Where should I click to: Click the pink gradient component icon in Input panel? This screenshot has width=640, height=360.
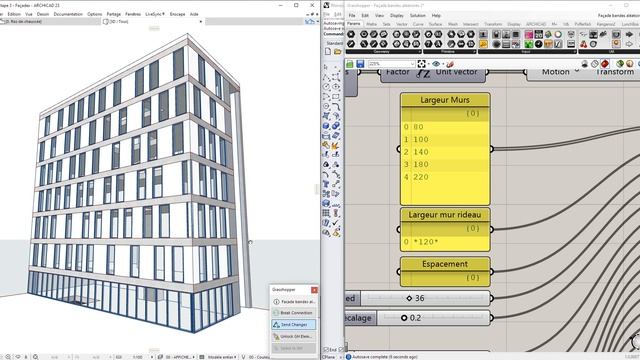529,34
